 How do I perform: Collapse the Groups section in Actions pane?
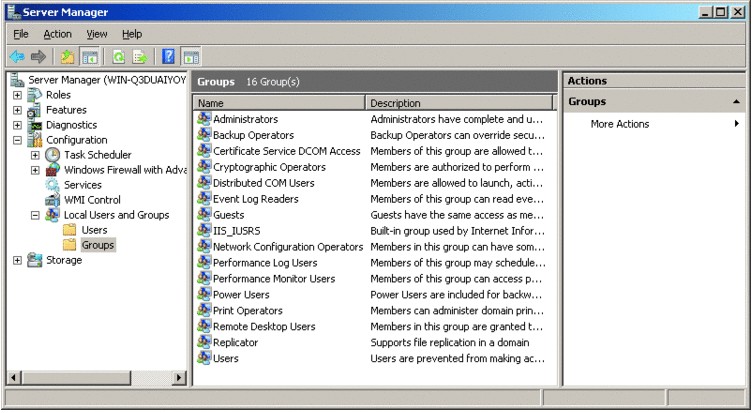(x=736, y=101)
